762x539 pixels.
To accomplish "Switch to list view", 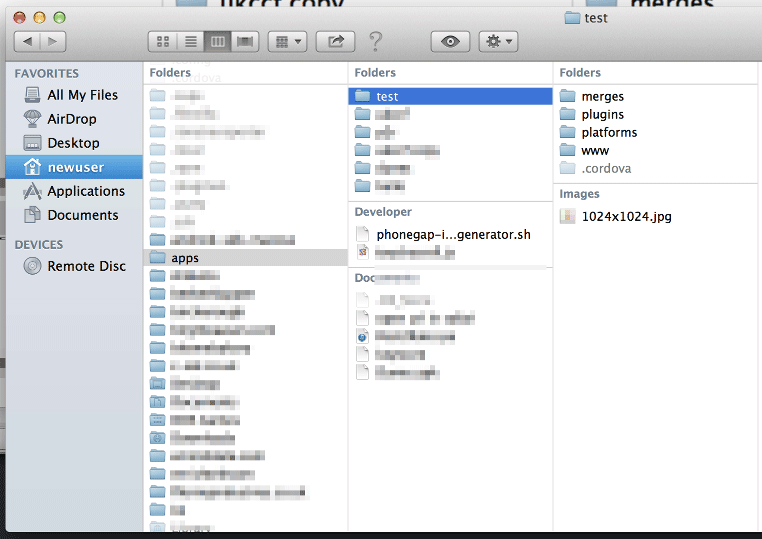I will 190,41.
